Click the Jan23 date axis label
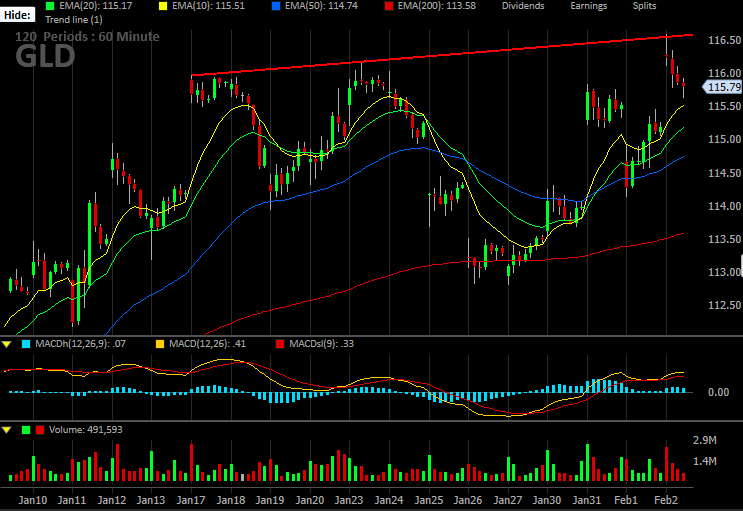This screenshot has width=743, height=511. (x=349, y=500)
